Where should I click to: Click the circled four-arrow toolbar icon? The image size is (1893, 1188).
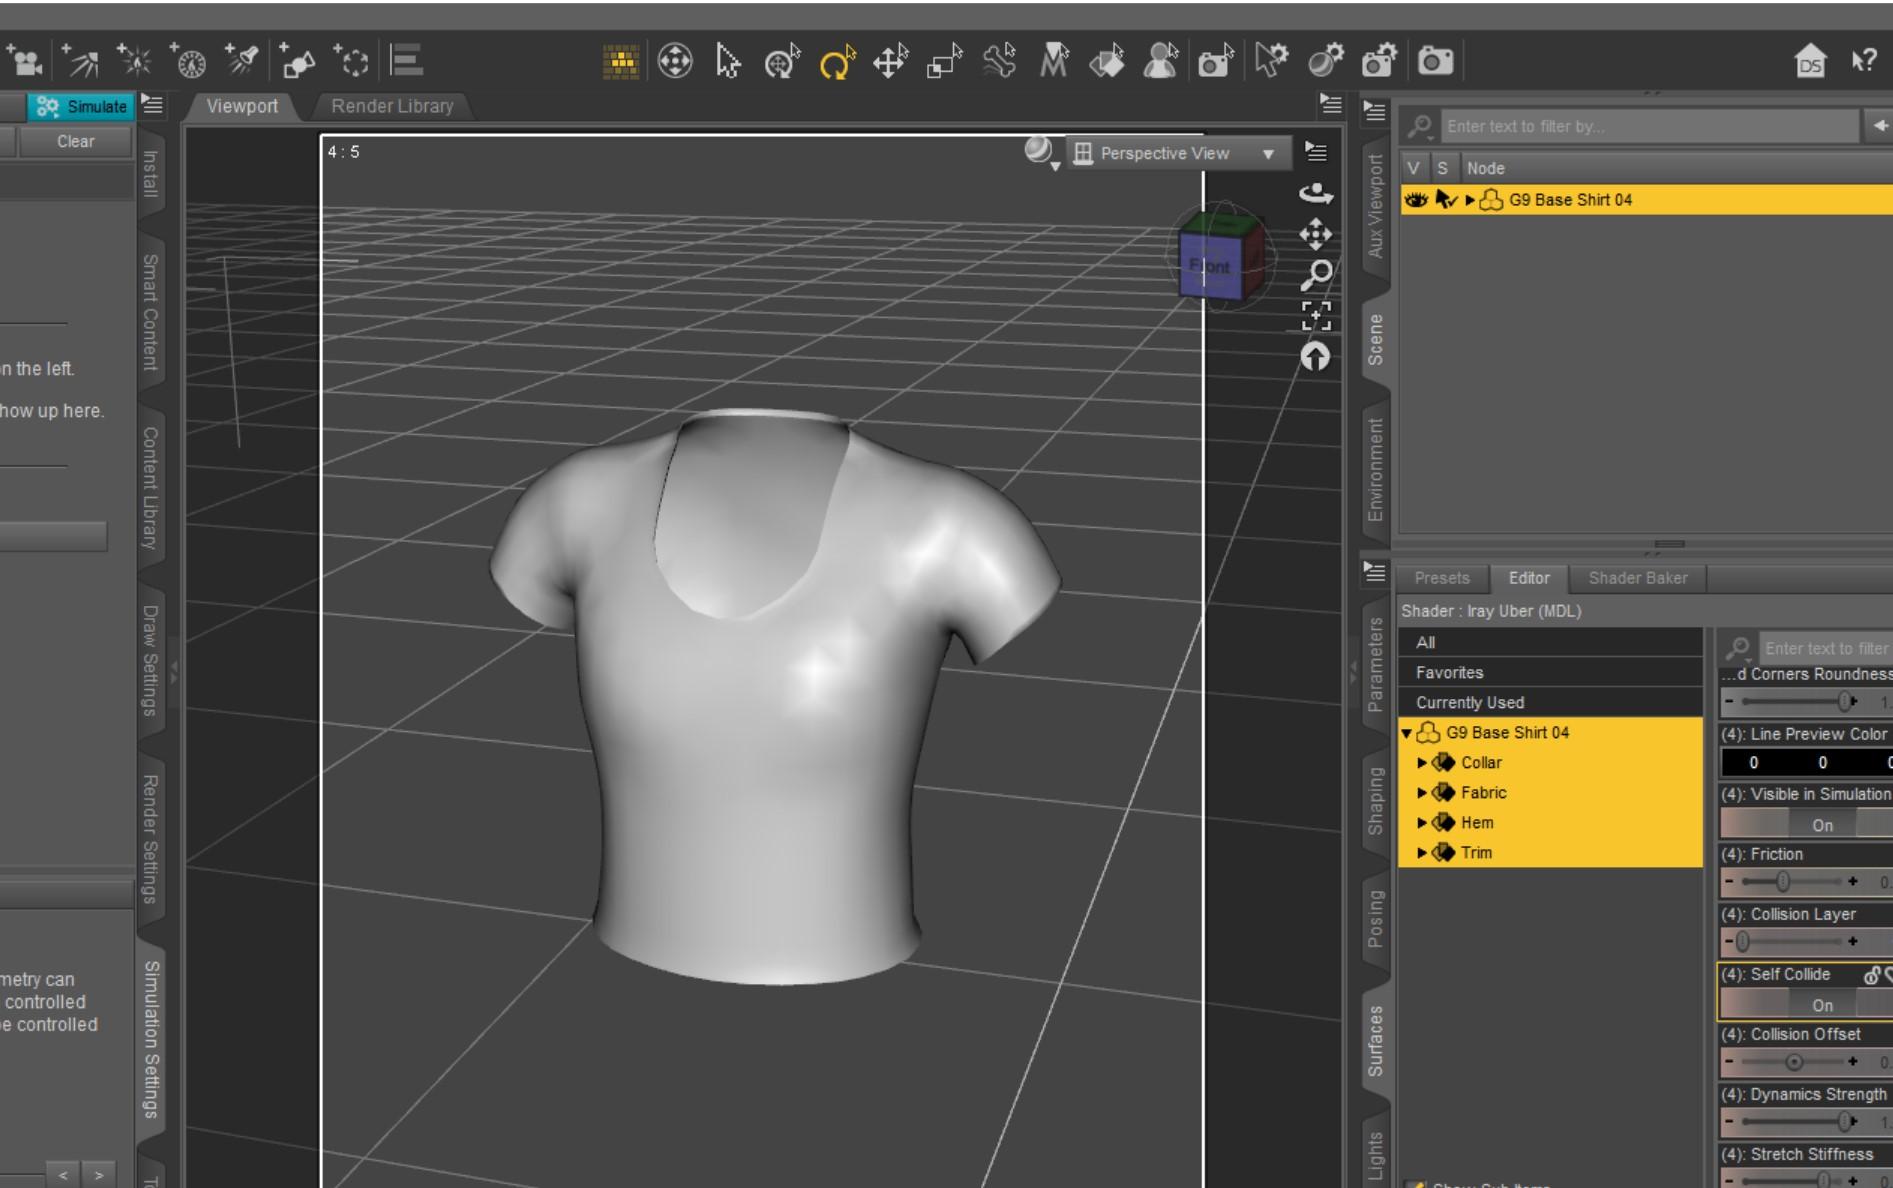coord(675,62)
